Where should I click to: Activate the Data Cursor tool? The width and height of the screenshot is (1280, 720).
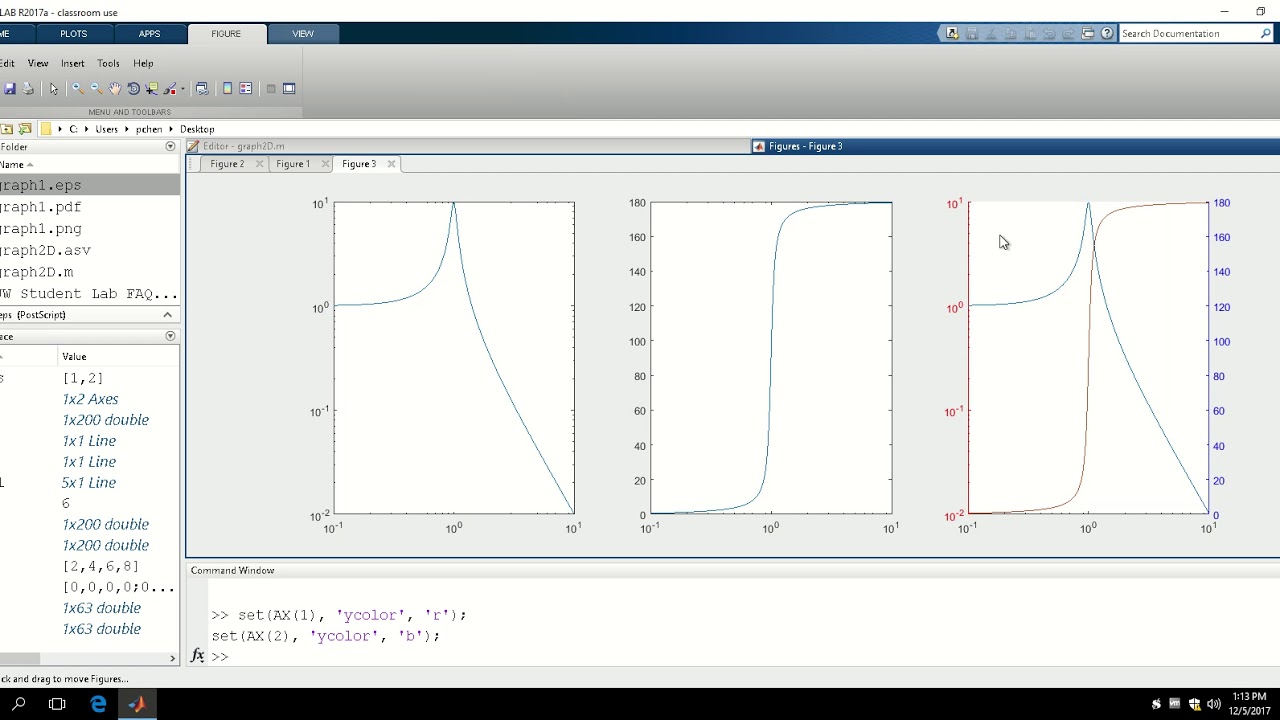pyautogui.click(x=152, y=89)
